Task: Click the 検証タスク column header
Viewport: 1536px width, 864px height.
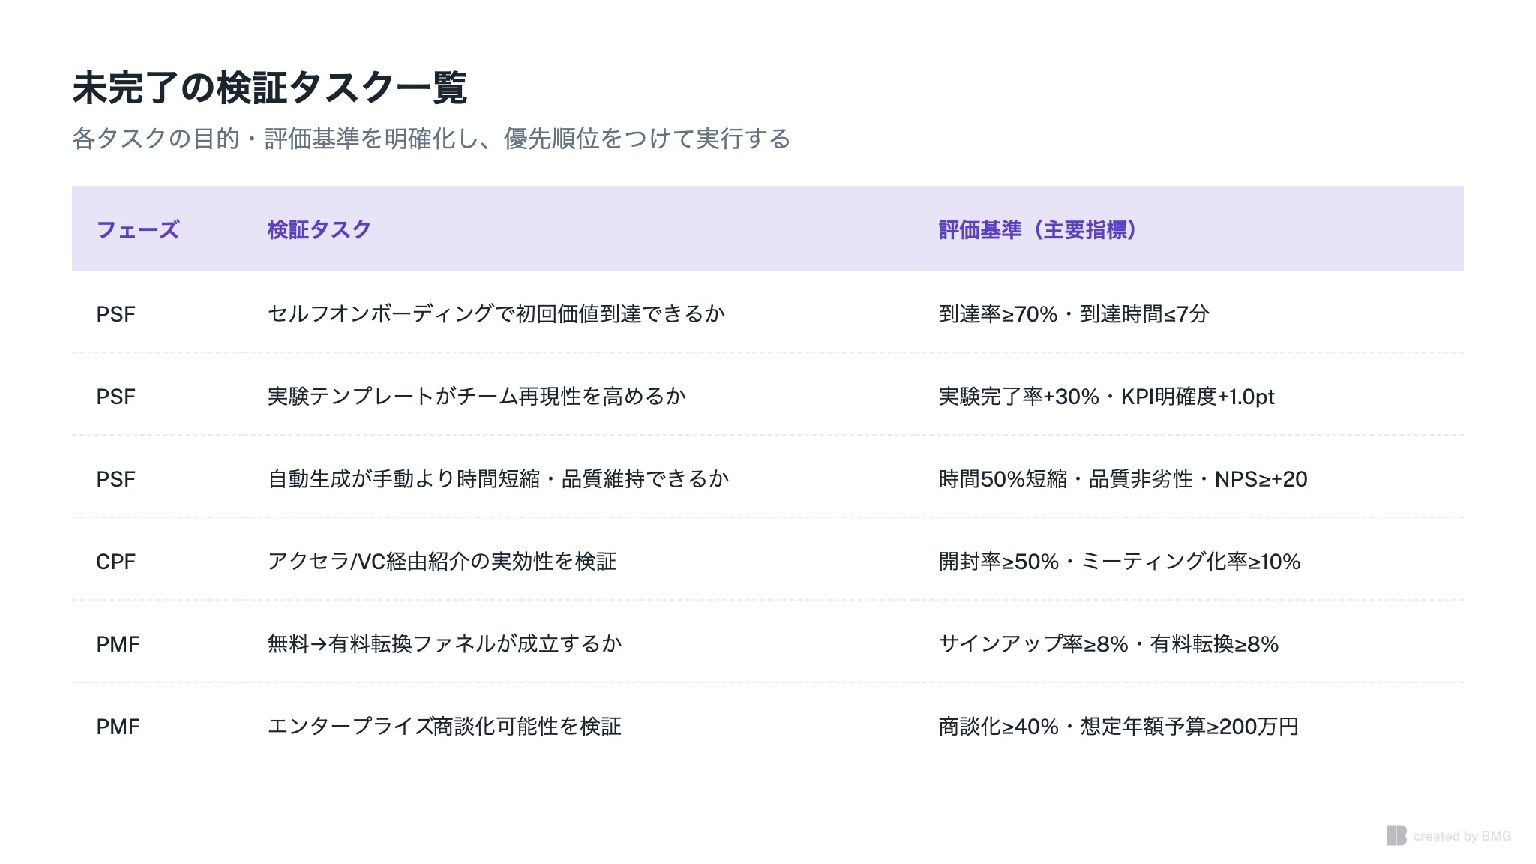Action: (x=319, y=230)
